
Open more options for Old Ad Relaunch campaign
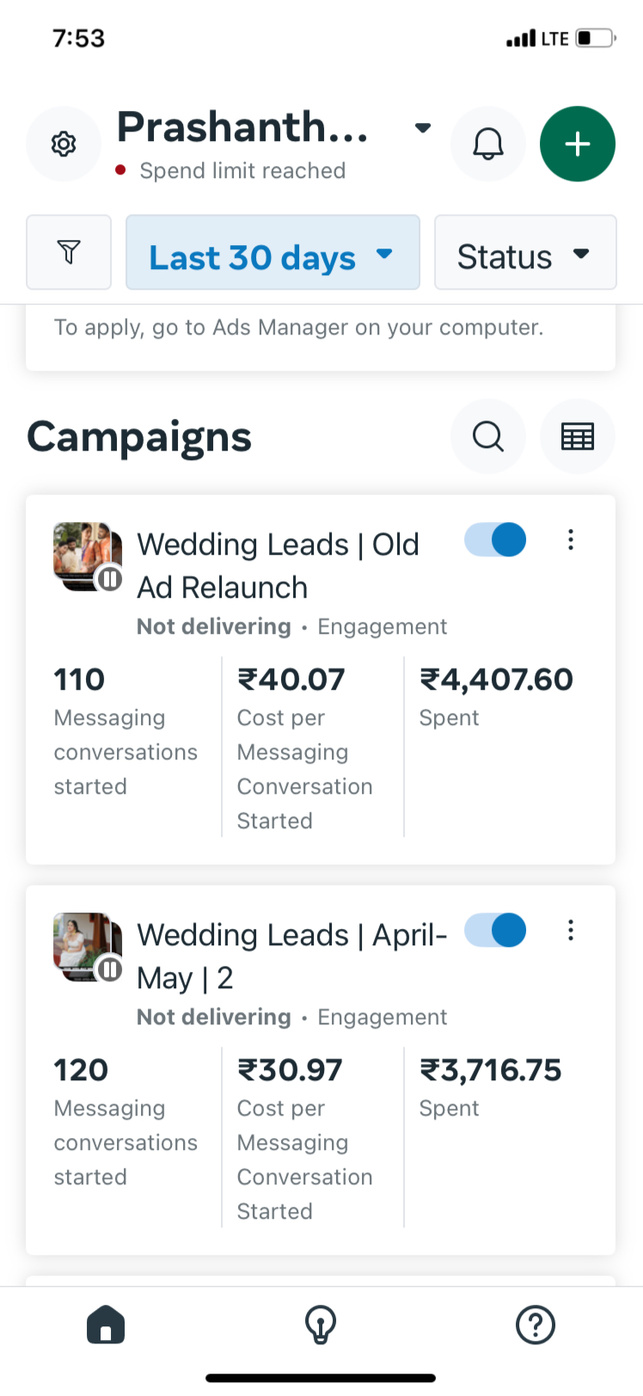[570, 540]
